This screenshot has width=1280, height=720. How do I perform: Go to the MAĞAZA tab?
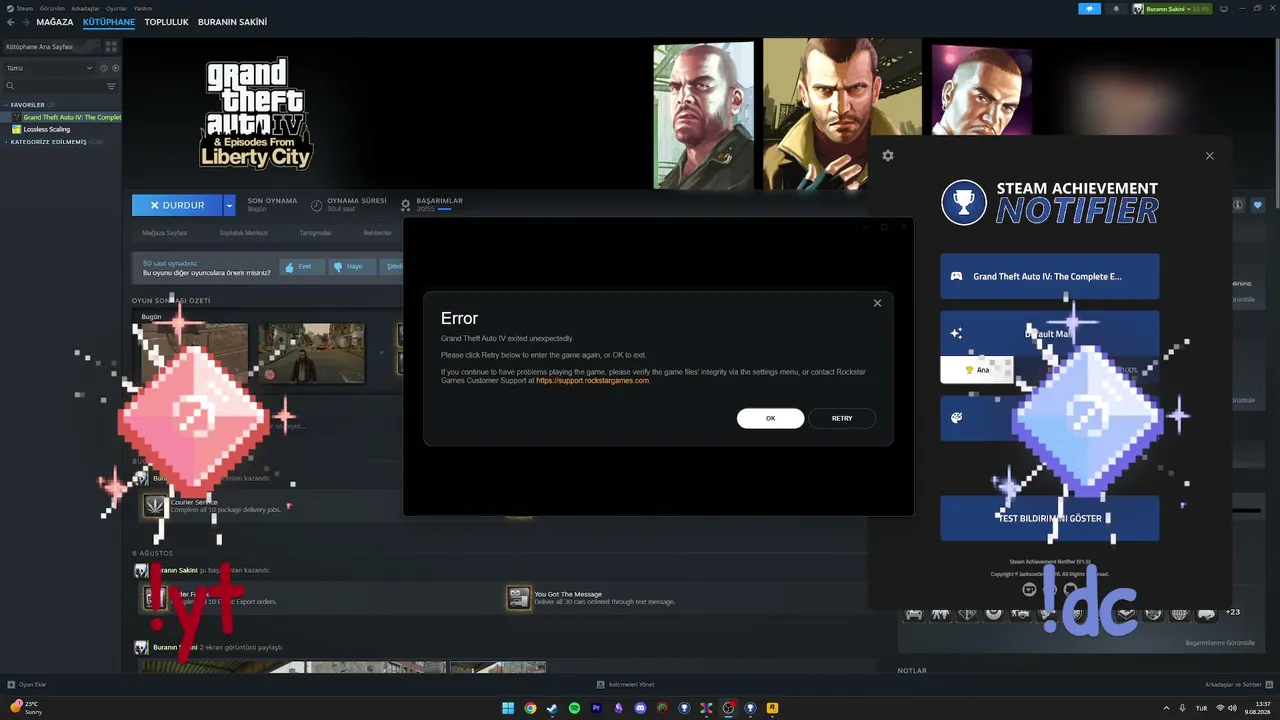[55, 22]
